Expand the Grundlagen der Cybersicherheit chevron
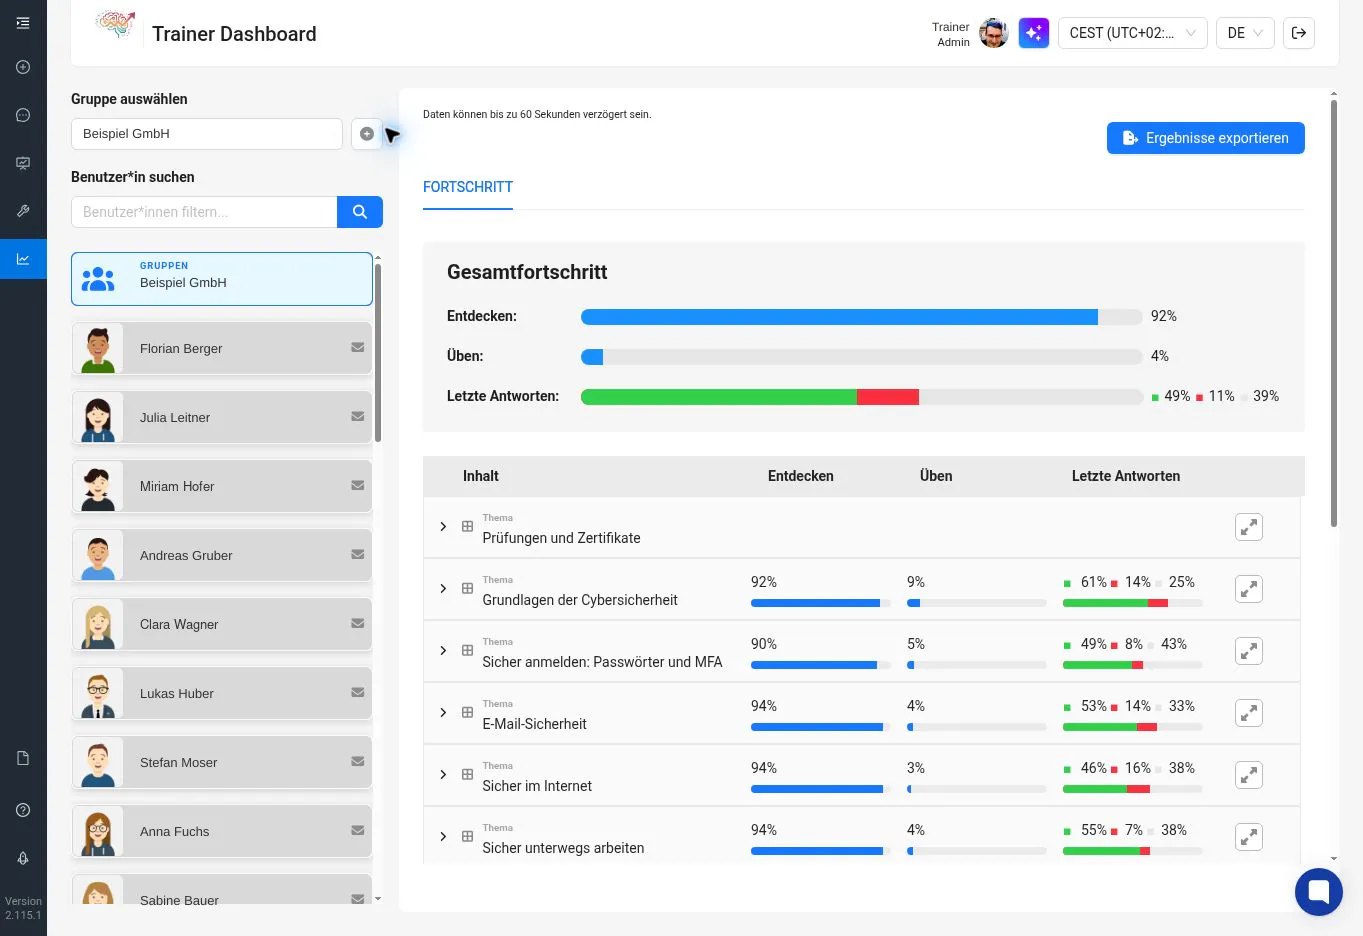 (443, 589)
